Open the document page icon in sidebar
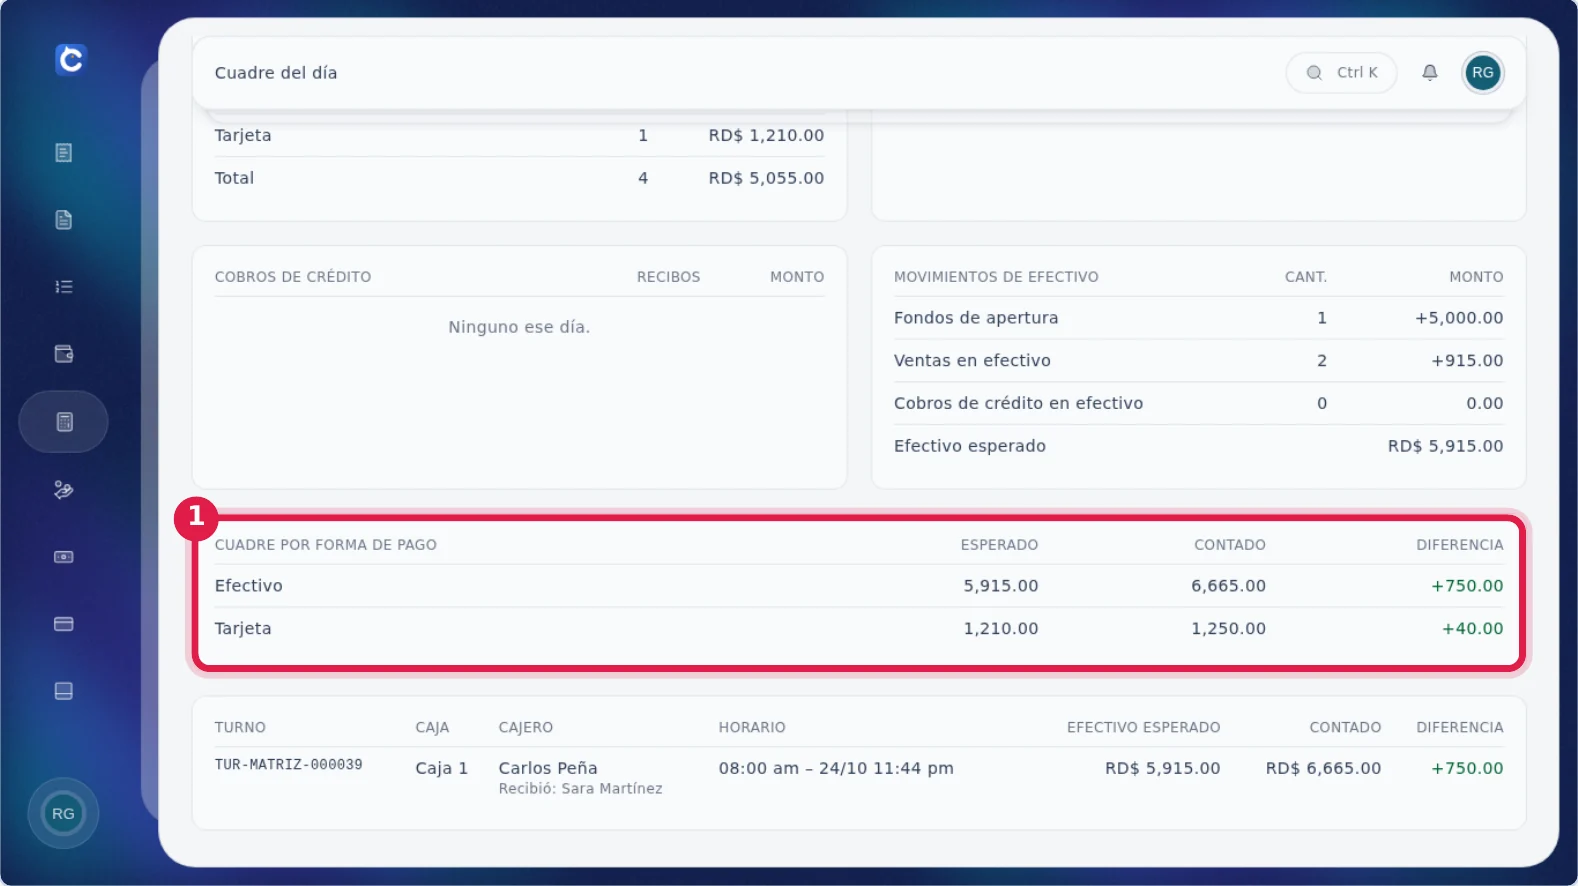 point(64,220)
